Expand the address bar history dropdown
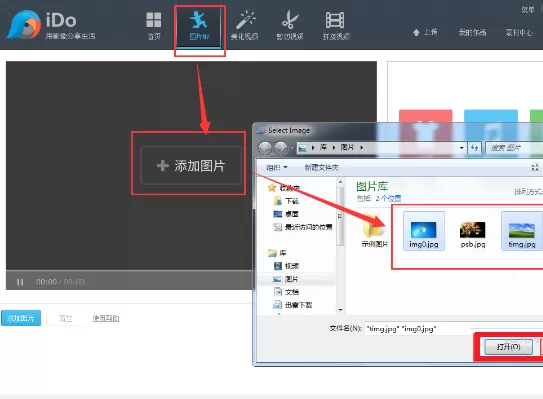The width and height of the screenshot is (543, 399). pos(462,148)
